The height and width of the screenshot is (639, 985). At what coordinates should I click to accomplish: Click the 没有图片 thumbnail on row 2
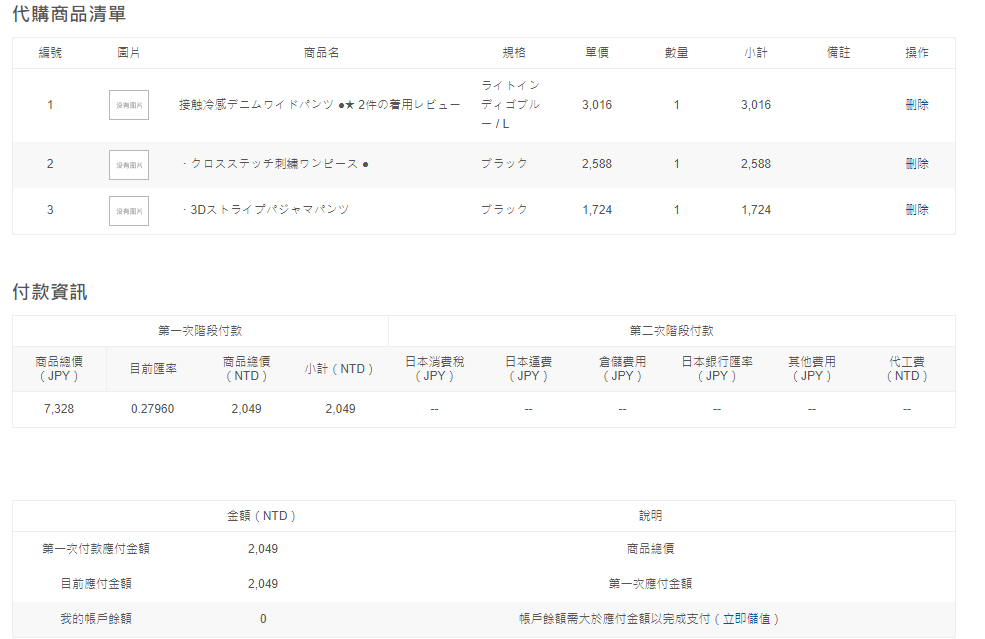click(127, 163)
